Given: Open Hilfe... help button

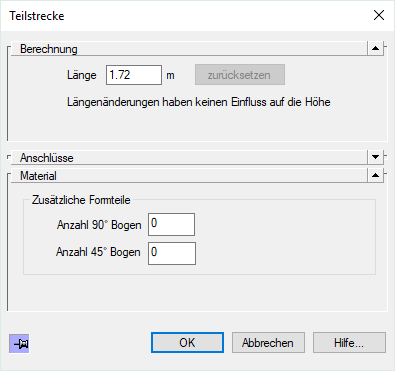Looking at the screenshot, I should (x=349, y=342).
